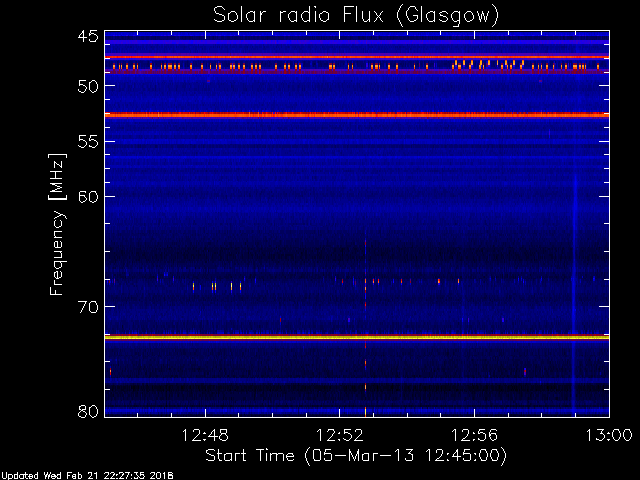
Task: Click the '13:00' time tick label
Action: 609,435
